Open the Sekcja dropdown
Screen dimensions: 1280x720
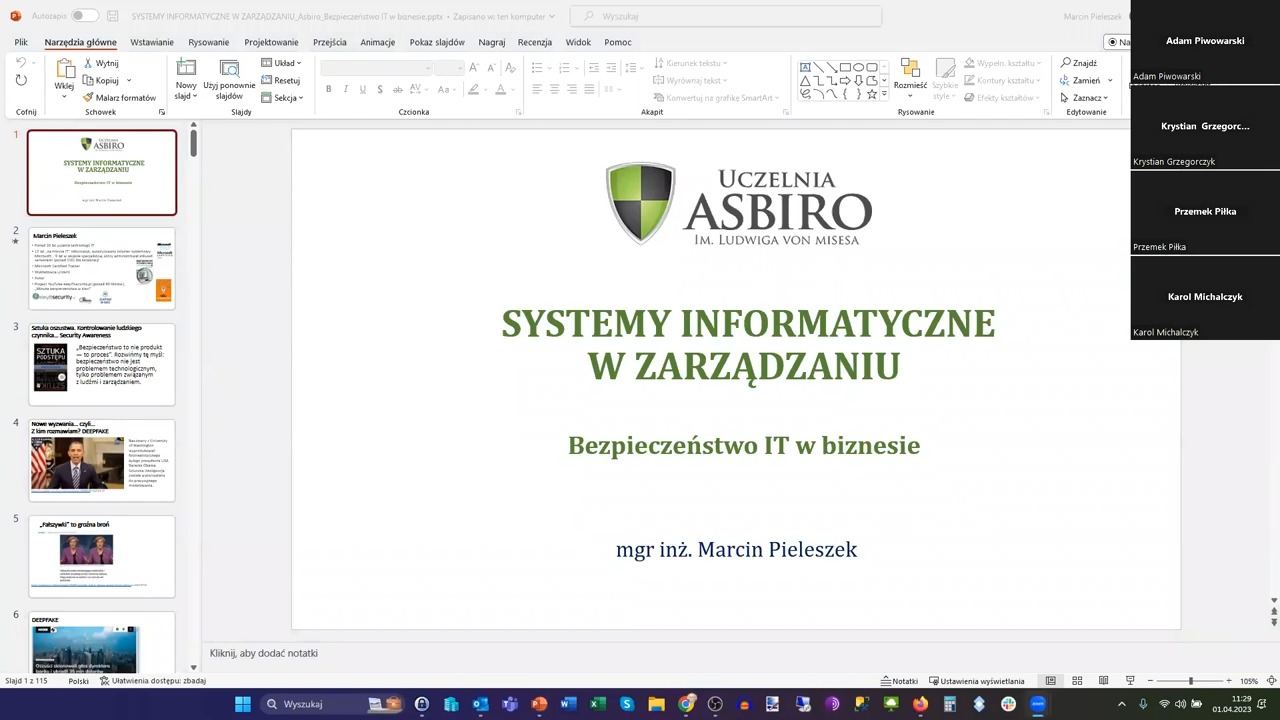282,98
